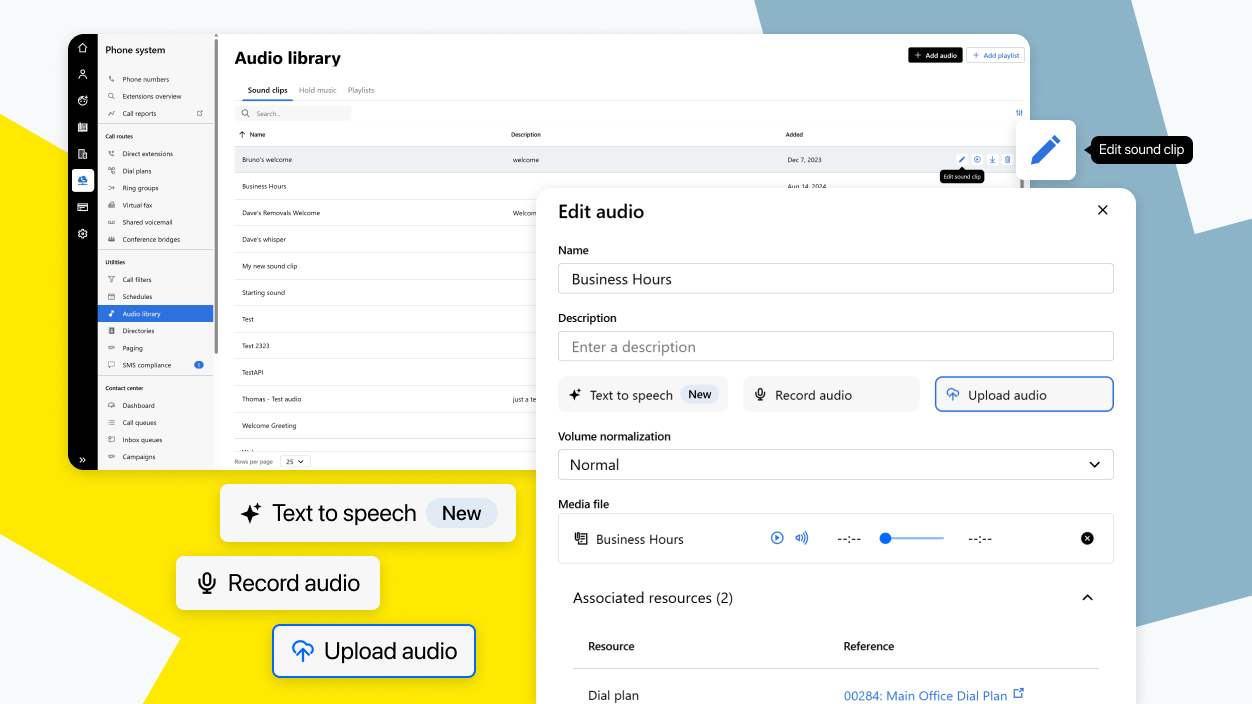Remove the Business Hours media file
The height and width of the screenshot is (704, 1252).
(1087, 538)
